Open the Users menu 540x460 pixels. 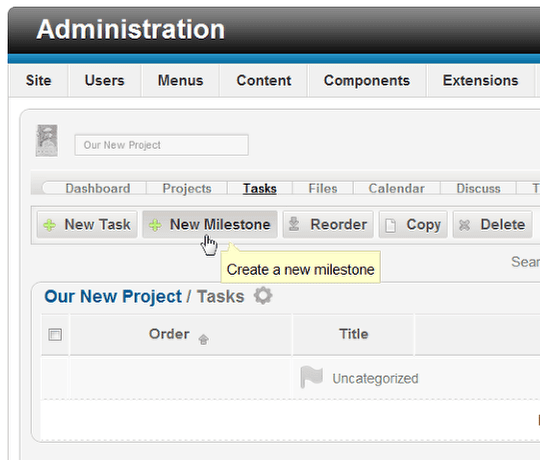point(105,81)
